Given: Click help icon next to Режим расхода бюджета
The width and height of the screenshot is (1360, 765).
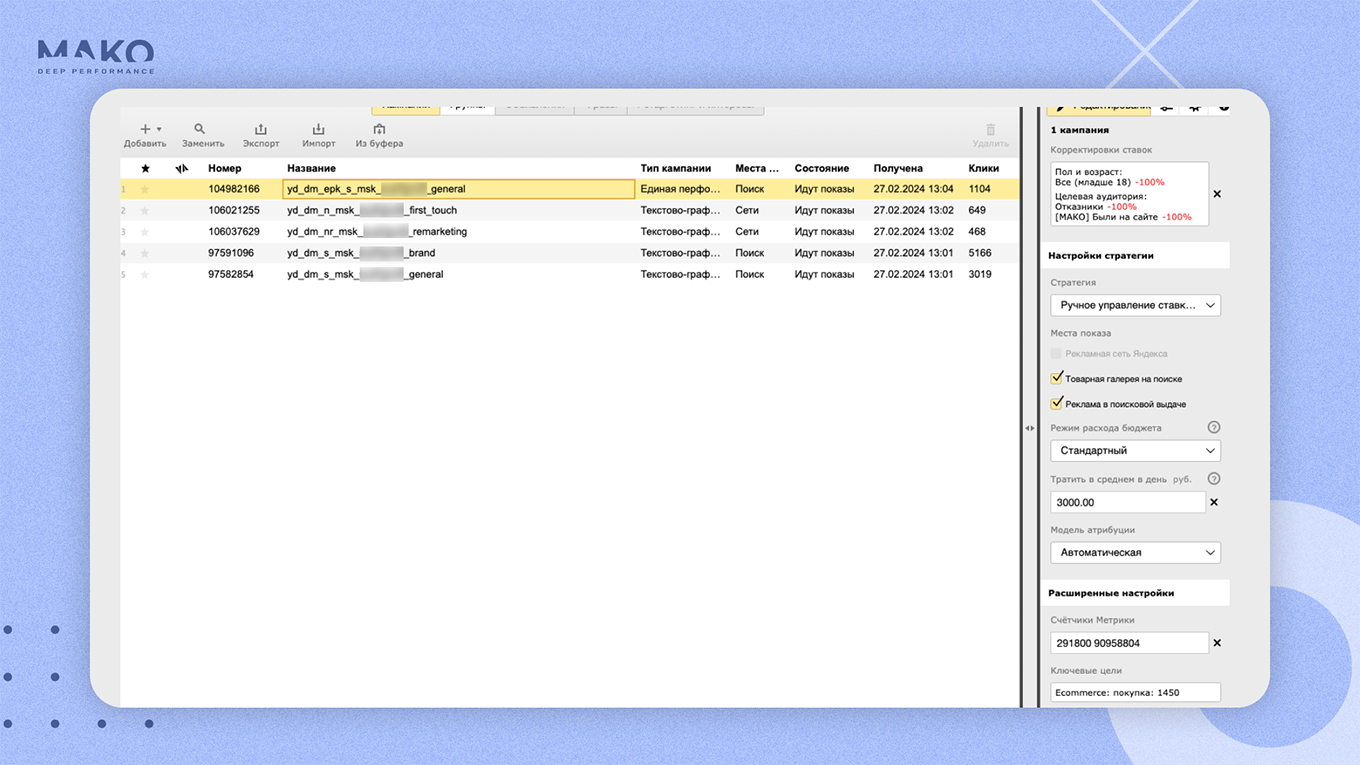Looking at the screenshot, I should coord(1214,428).
